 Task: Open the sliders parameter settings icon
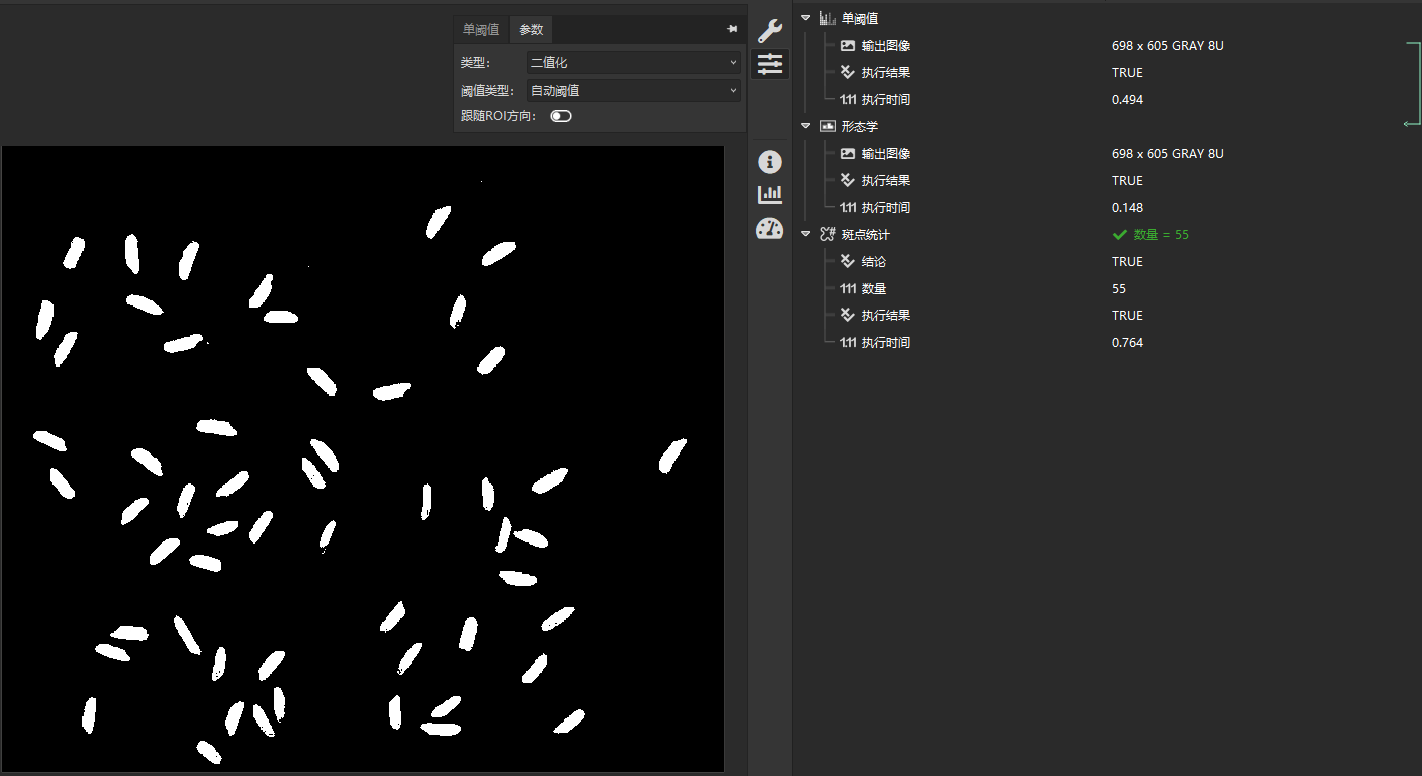[x=769, y=64]
